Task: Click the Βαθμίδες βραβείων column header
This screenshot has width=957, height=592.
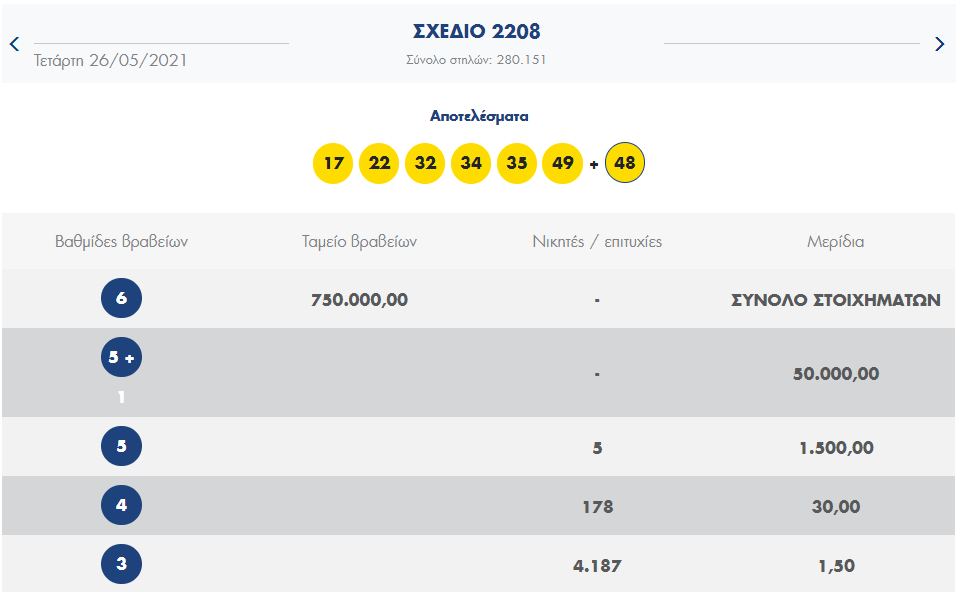Action: tap(121, 241)
